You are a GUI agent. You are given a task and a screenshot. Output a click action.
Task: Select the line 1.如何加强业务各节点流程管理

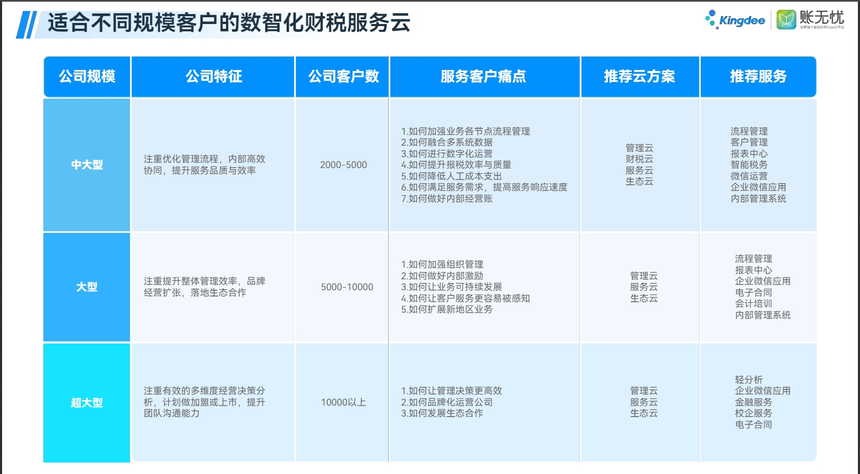(x=466, y=131)
